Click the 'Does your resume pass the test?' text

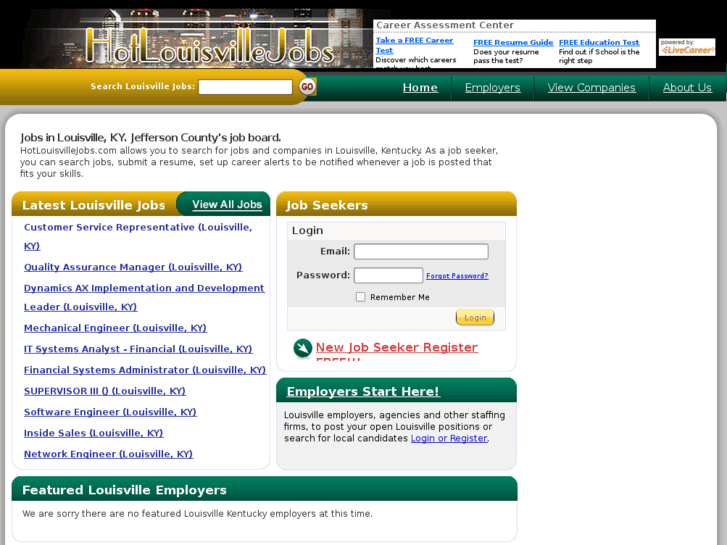(506, 56)
